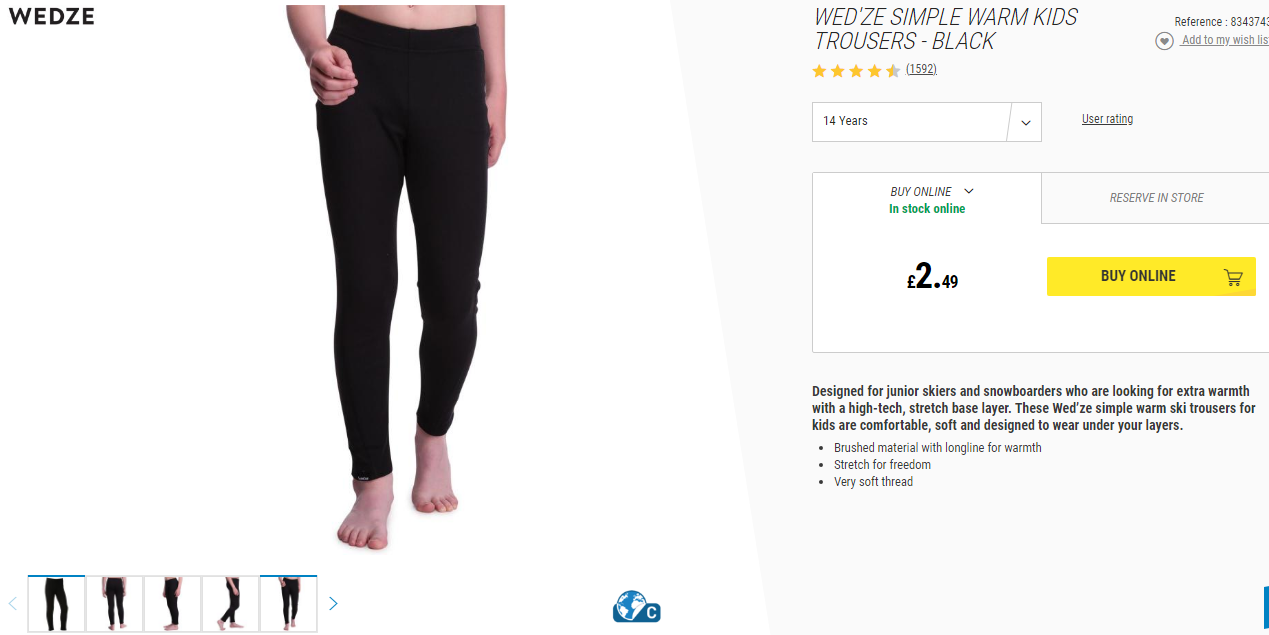
Task: Open the User rating link
Action: [x=1107, y=119]
